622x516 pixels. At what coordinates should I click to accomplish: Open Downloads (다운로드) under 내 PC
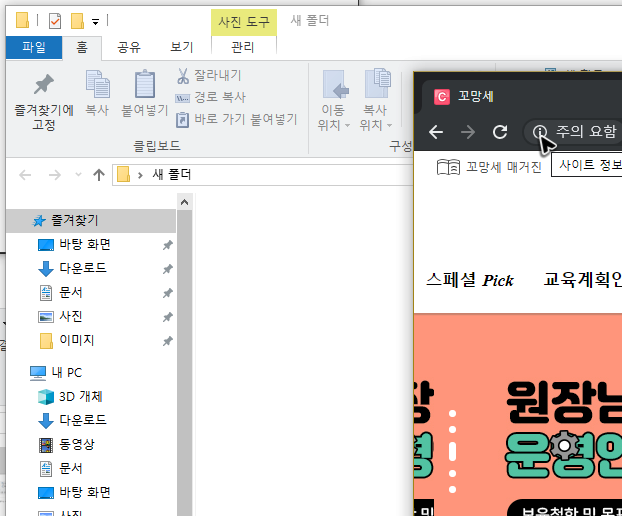pos(72,420)
